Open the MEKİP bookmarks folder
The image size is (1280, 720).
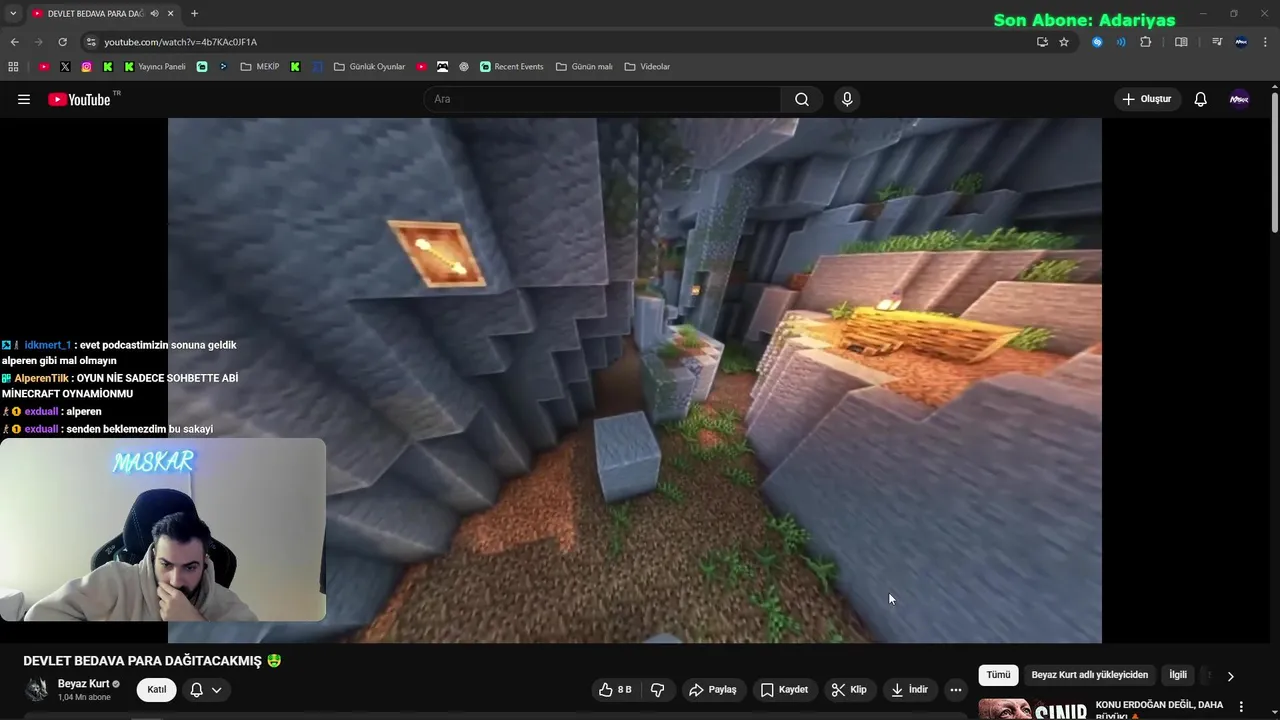[x=260, y=66]
